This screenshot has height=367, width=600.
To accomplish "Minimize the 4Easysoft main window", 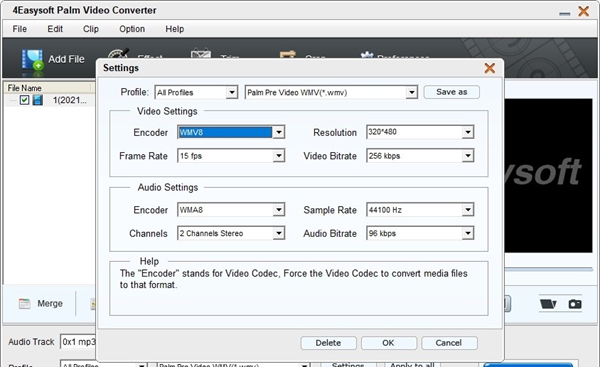I will pos(564,14).
